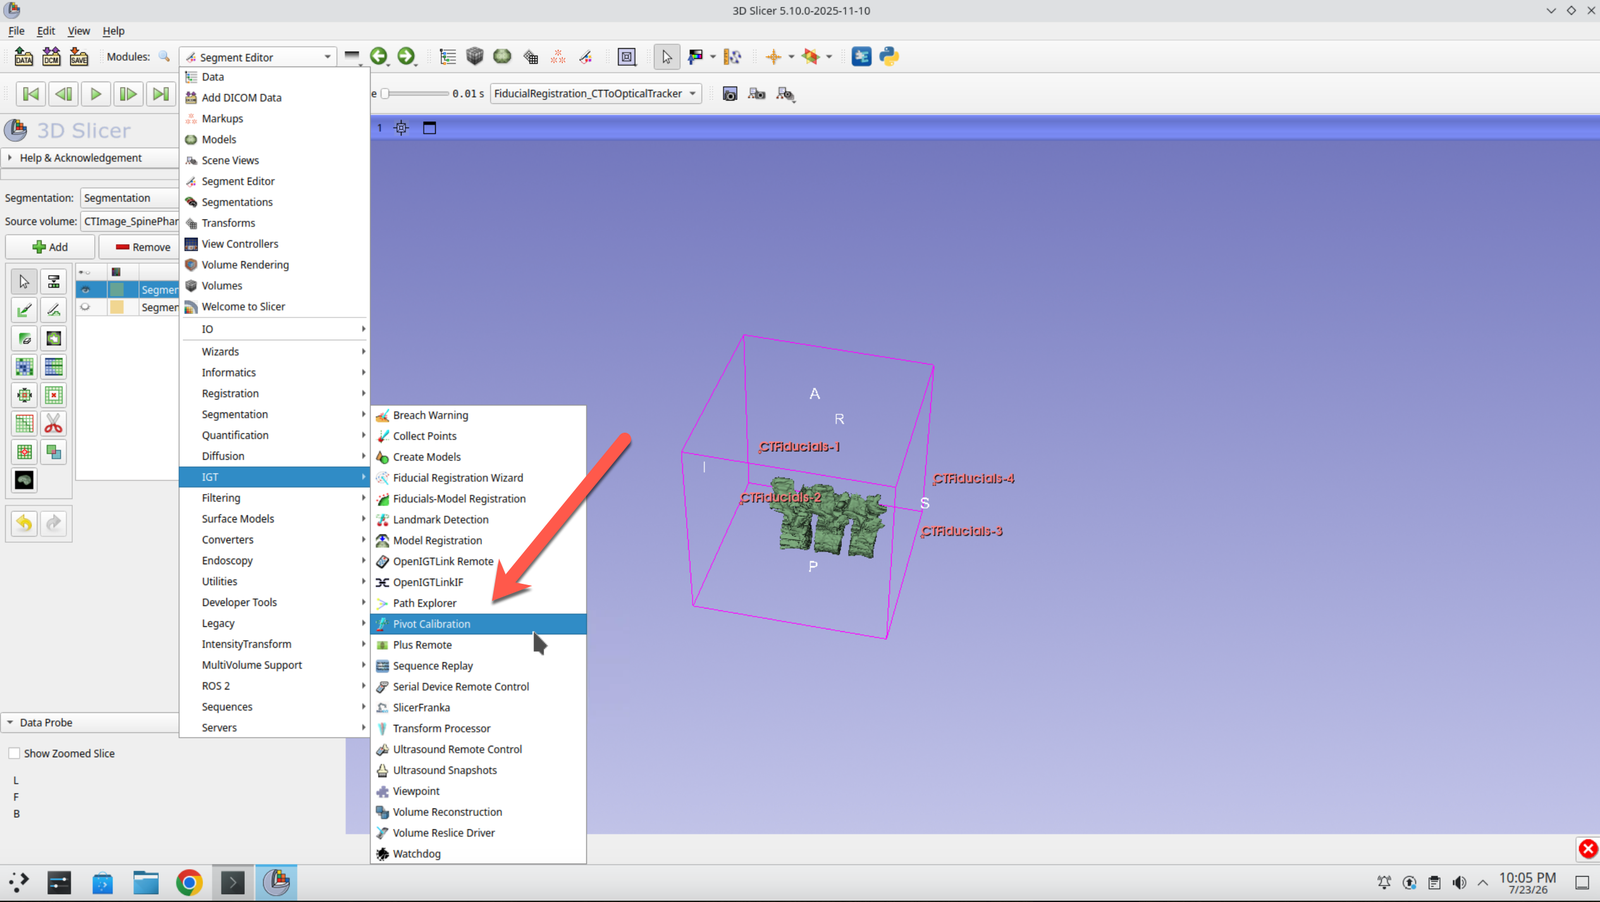The image size is (1600, 902).
Task: Click the Add segment button
Action: pos(50,247)
